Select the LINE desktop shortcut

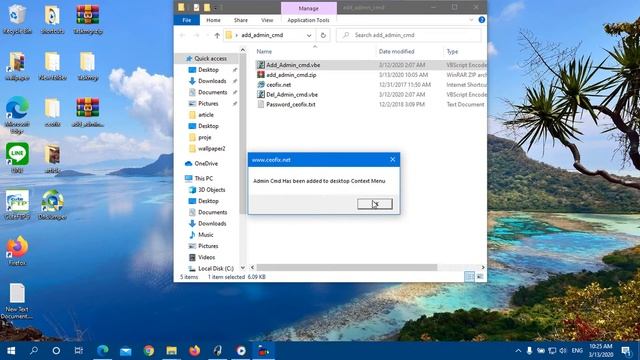[17, 158]
